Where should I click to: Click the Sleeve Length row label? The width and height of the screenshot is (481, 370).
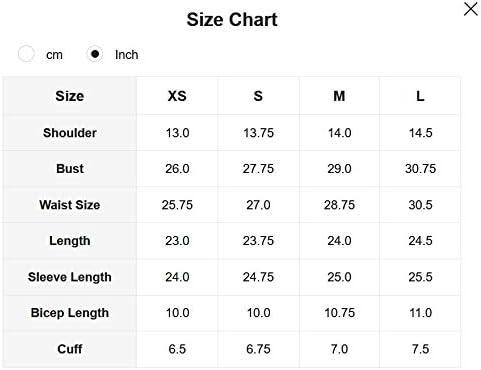pyautogui.click(x=70, y=277)
